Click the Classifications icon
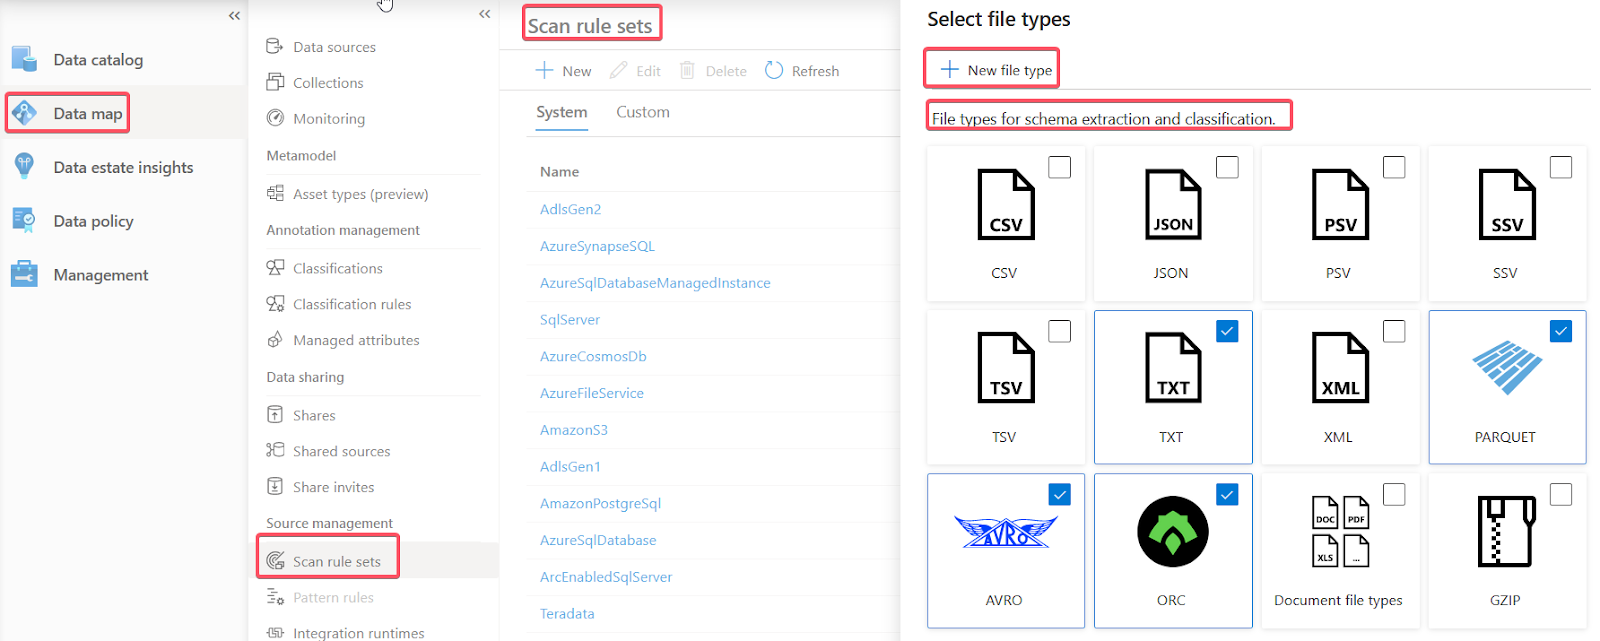The width and height of the screenshot is (1600, 641). (x=275, y=267)
